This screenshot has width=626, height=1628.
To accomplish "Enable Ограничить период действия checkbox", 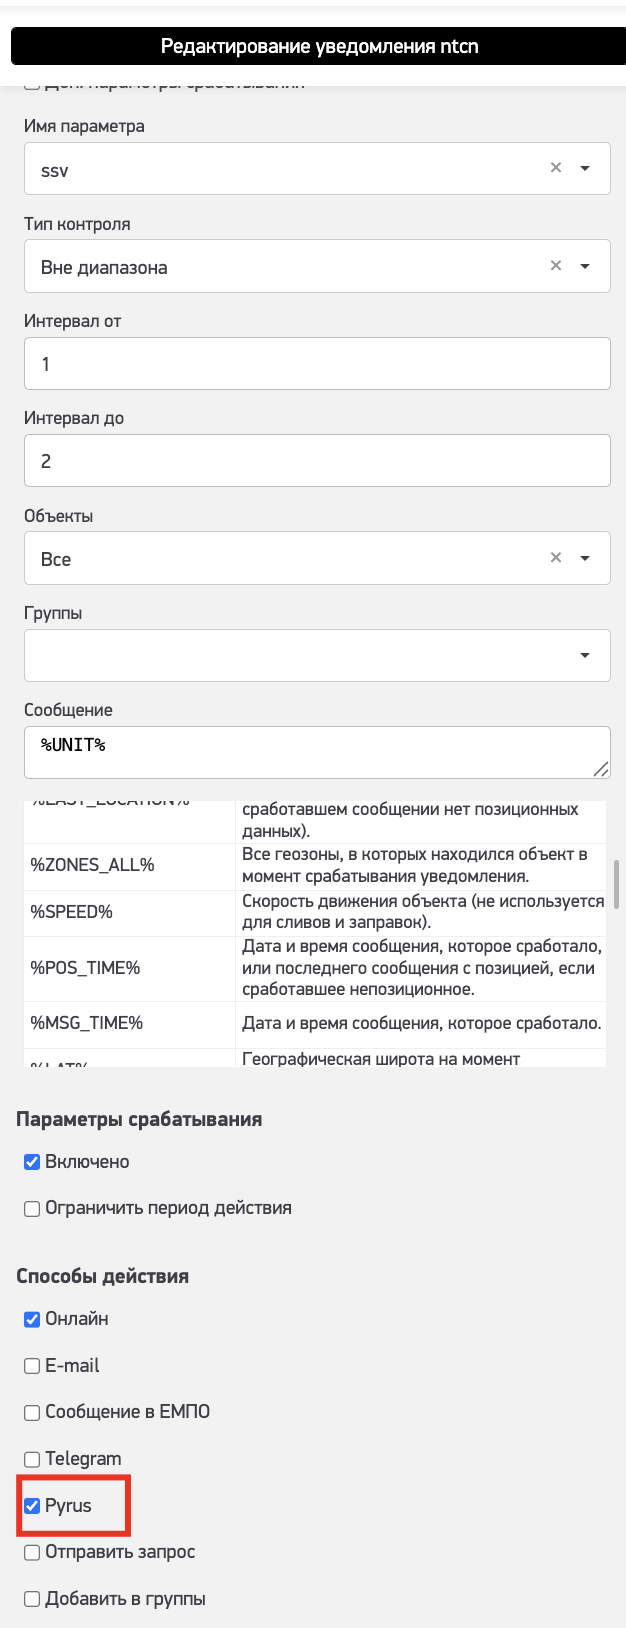I will click(x=32, y=1209).
